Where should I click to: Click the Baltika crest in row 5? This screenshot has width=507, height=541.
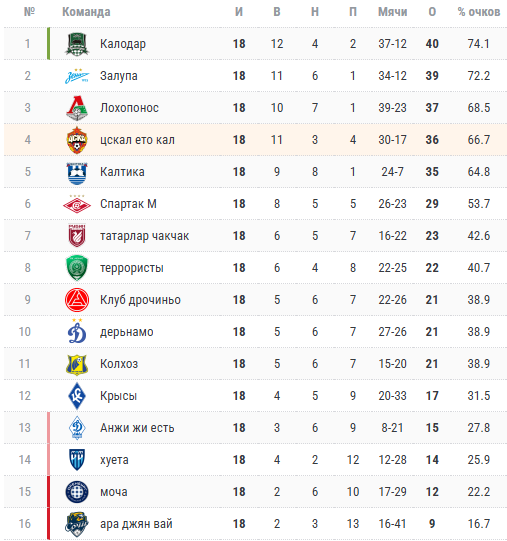77,172
